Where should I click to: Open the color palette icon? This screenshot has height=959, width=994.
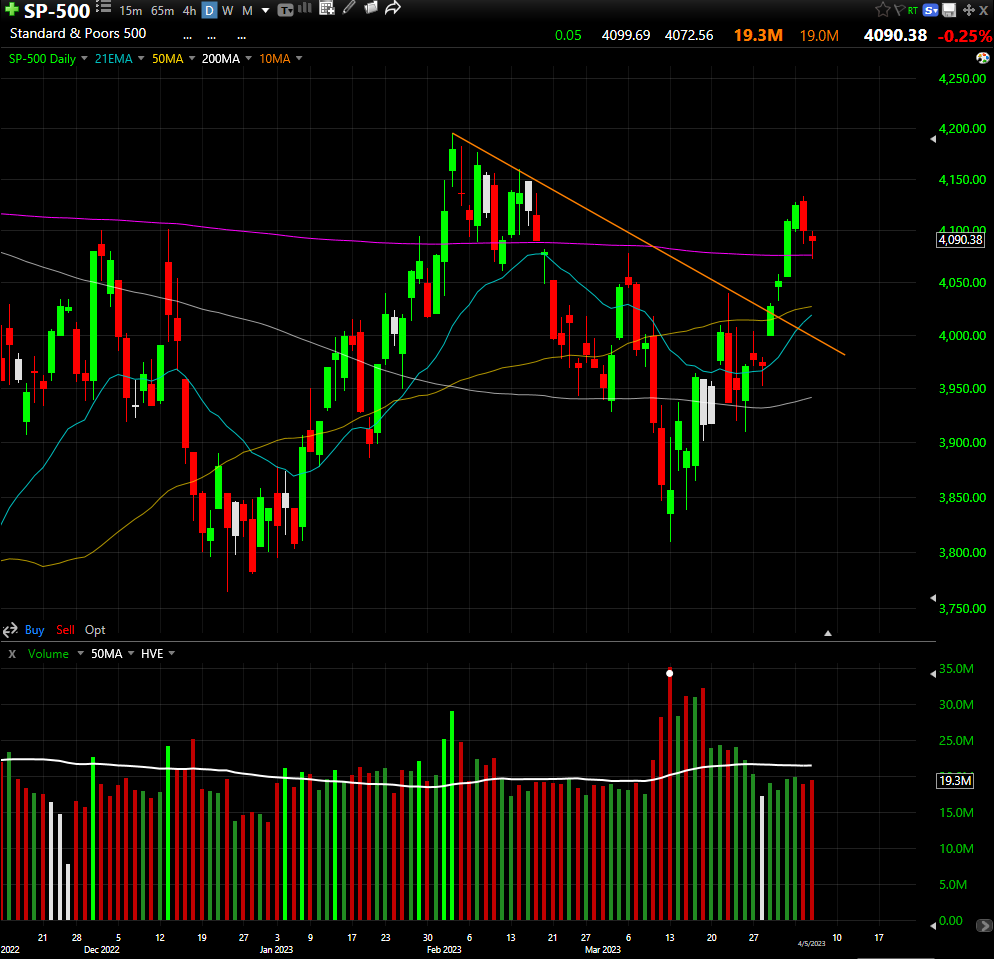983,58
